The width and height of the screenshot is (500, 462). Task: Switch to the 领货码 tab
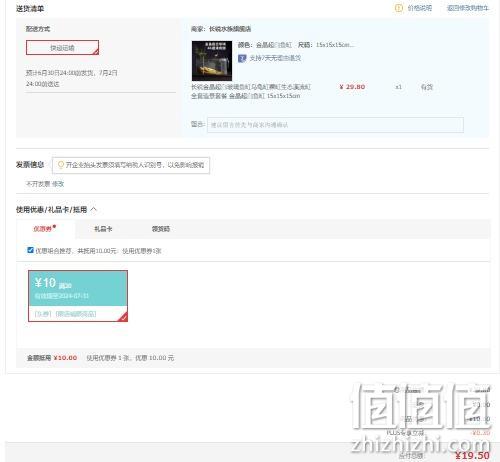coord(161,229)
